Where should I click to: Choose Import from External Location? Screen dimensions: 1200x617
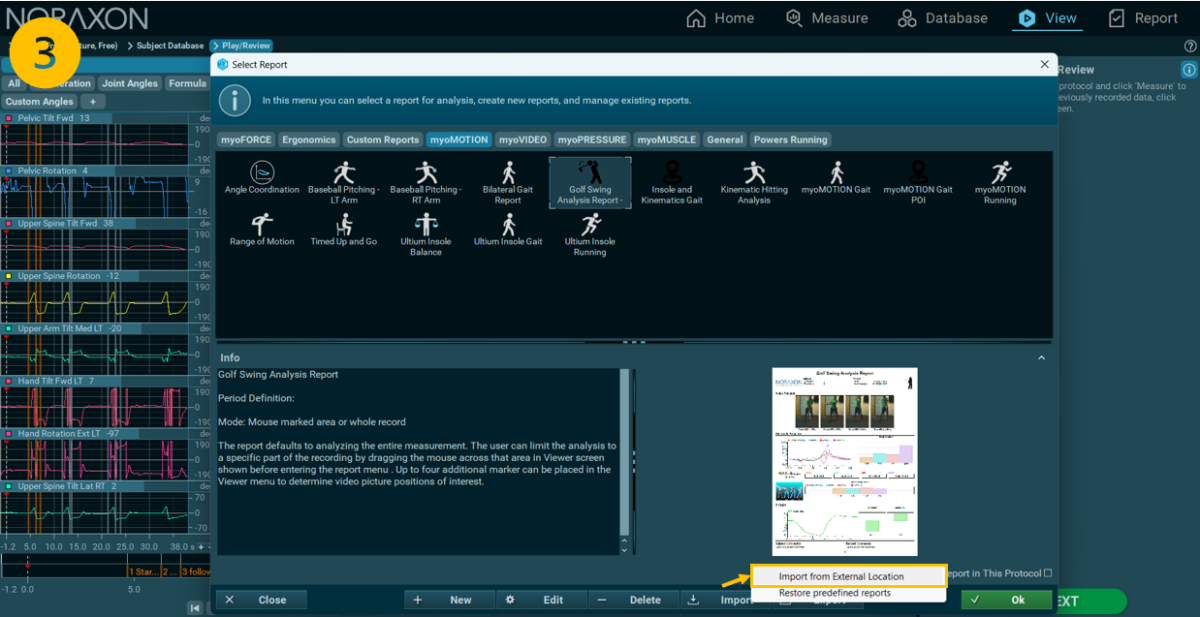[848, 576]
